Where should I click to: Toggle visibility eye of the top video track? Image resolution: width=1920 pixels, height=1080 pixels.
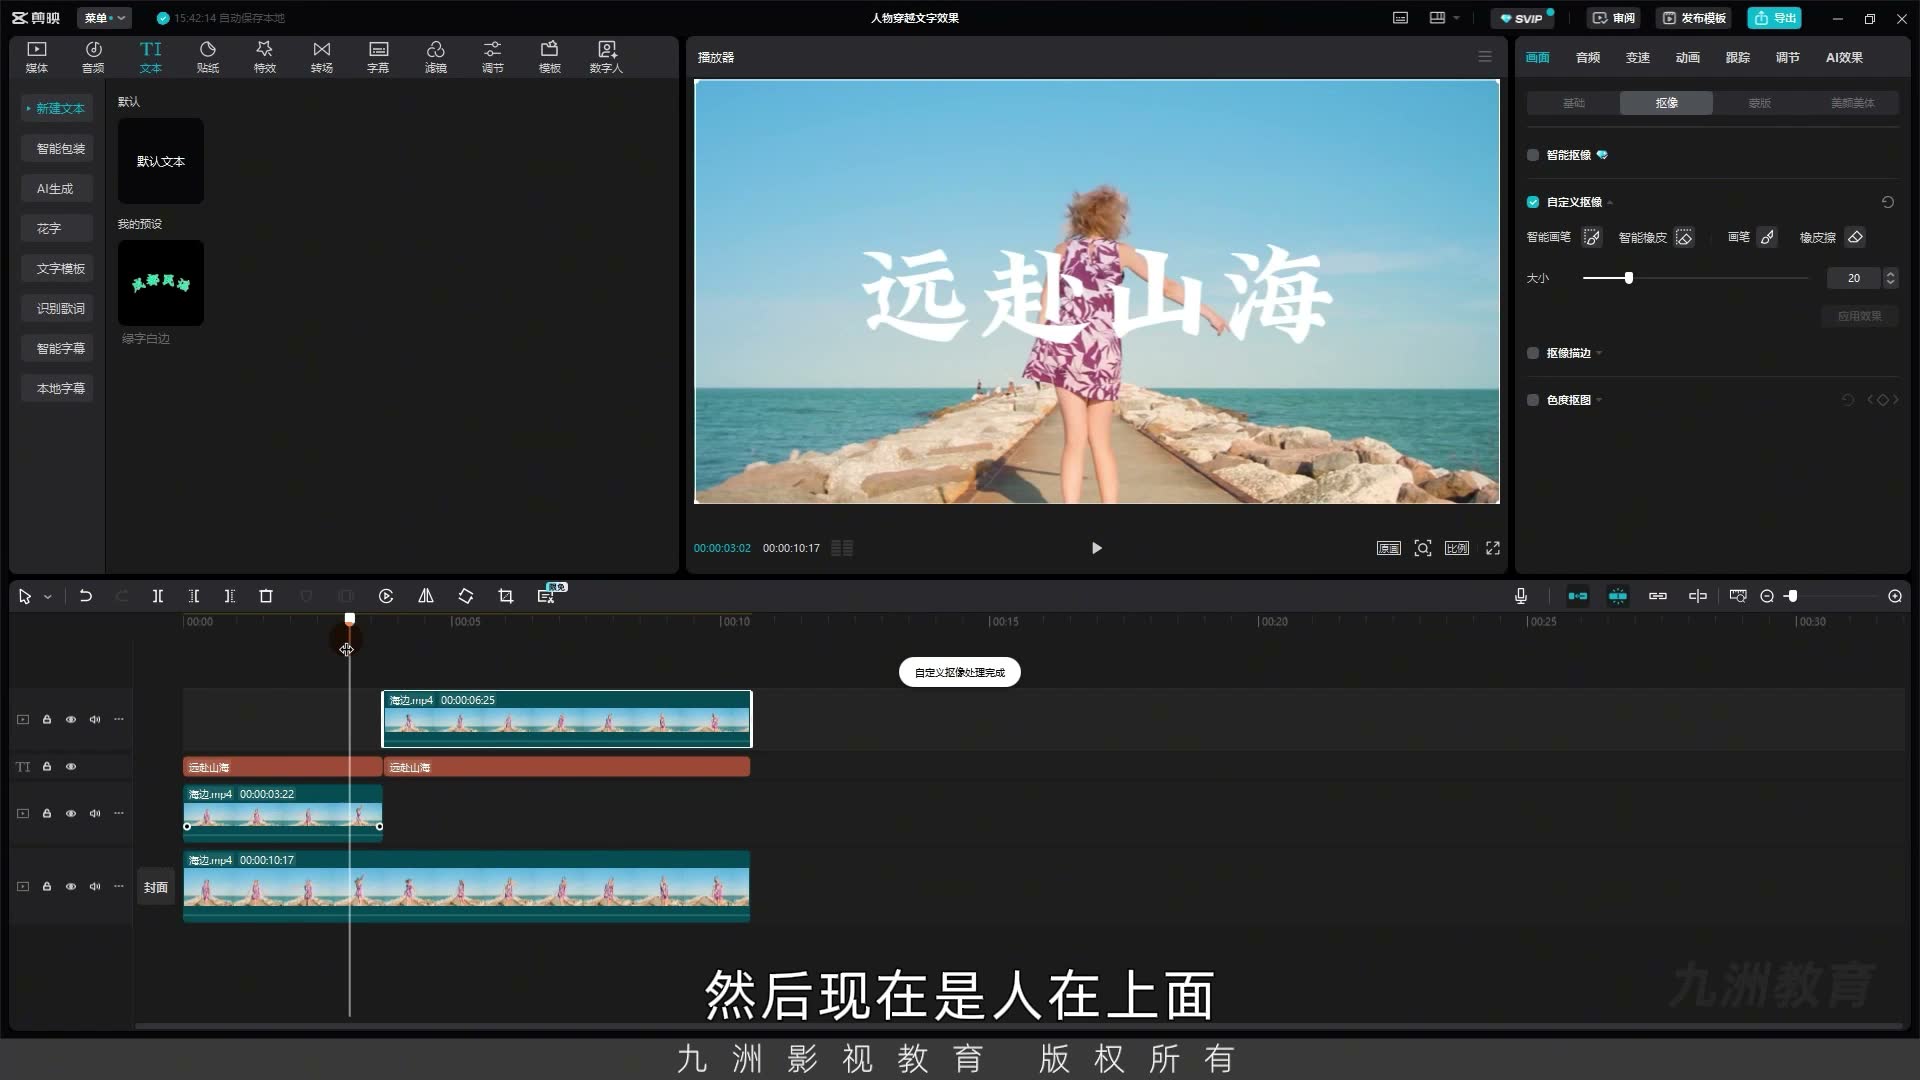[x=71, y=719]
